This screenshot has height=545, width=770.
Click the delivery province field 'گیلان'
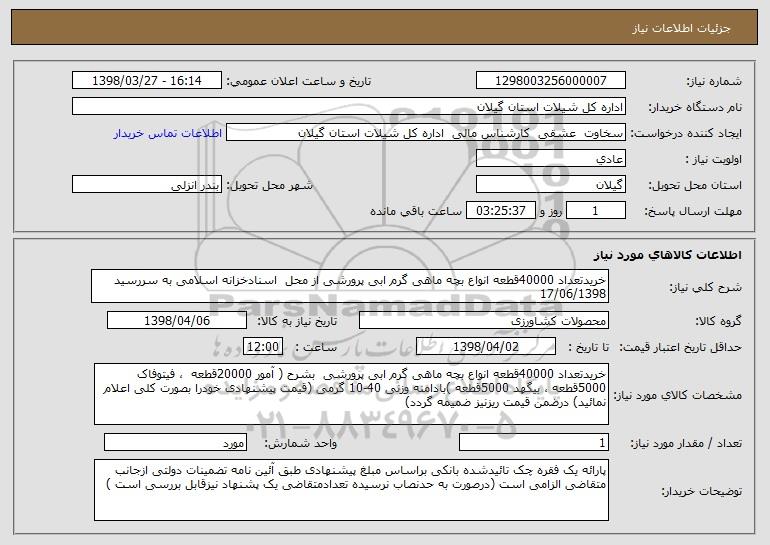[x=550, y=185]
